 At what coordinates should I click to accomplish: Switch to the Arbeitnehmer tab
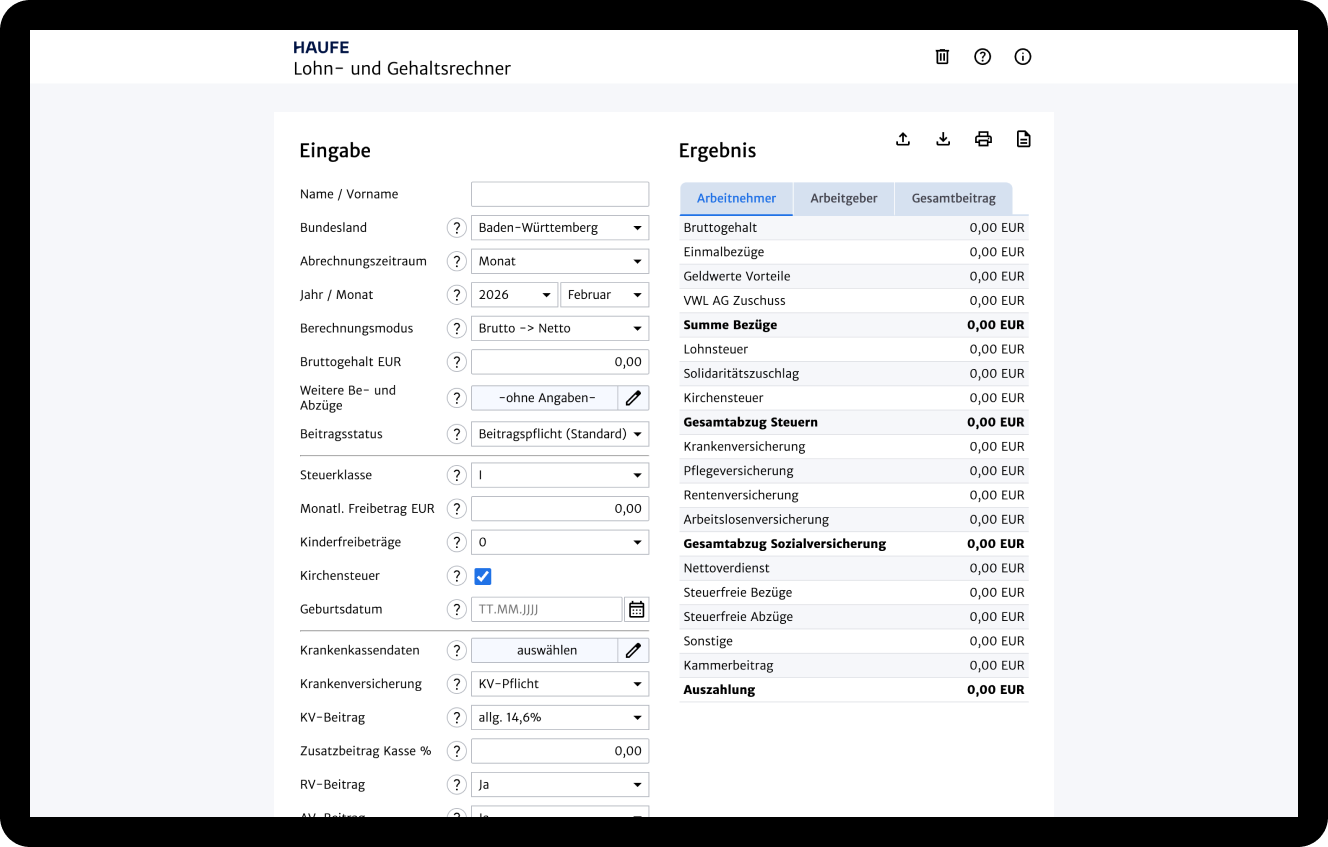click(x=736, y=199)
